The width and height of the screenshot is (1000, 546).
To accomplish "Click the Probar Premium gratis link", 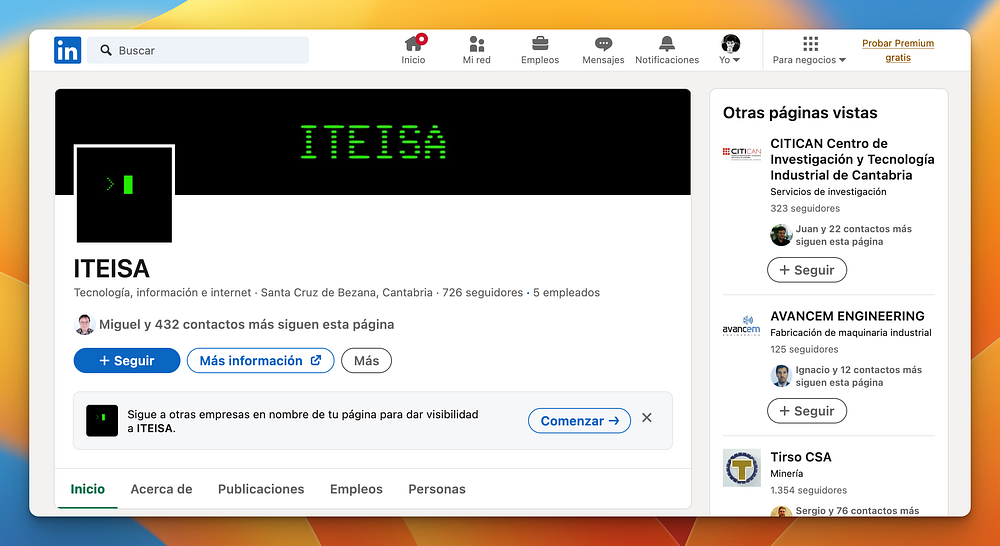I will pyautogui.click(x=898, y=50).
